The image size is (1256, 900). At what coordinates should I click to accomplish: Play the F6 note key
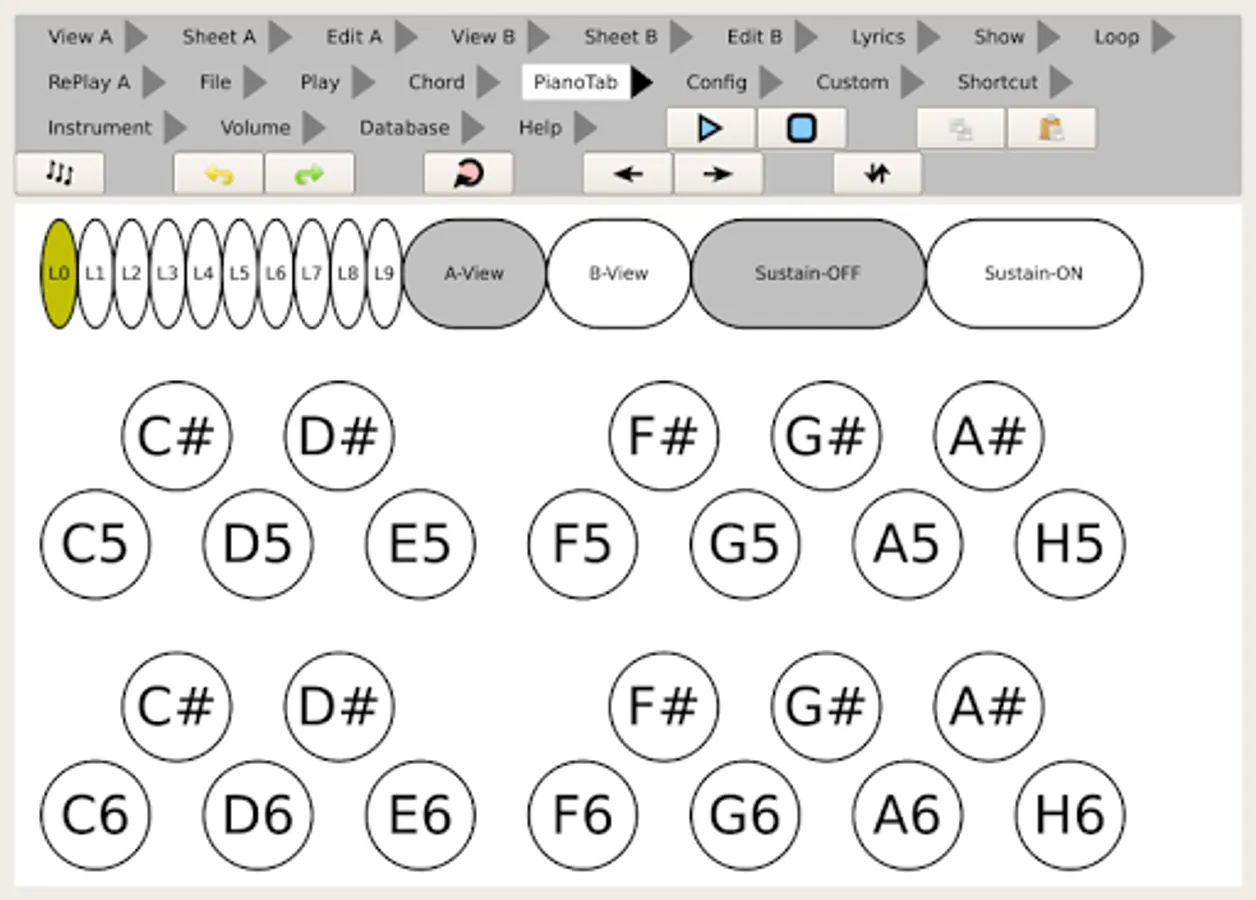(583, 815)
